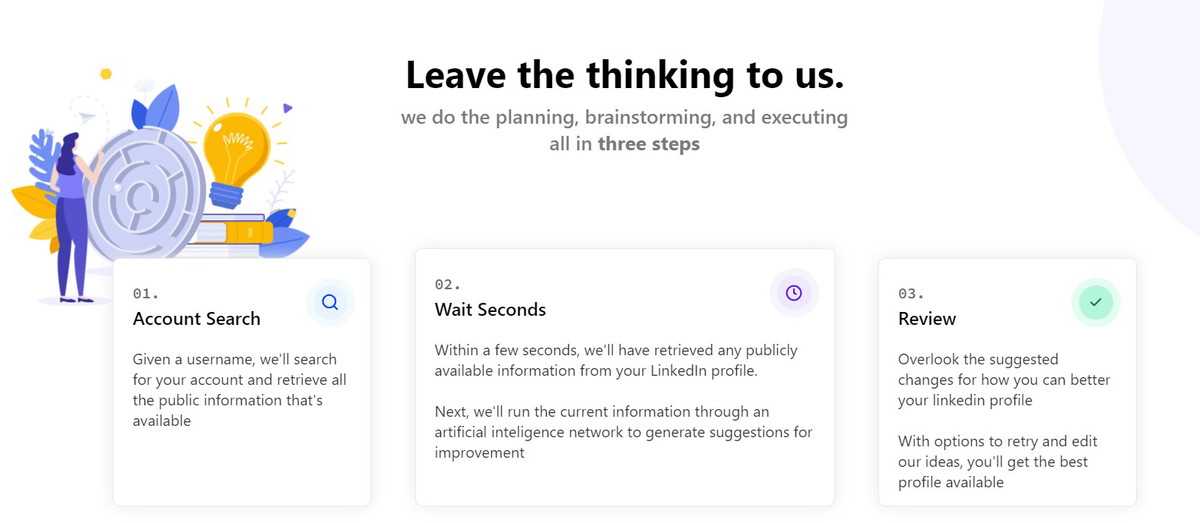Click the purple clock icon
The width and height of the screenshot is (1200, 523).
click(x=794, y=293)
